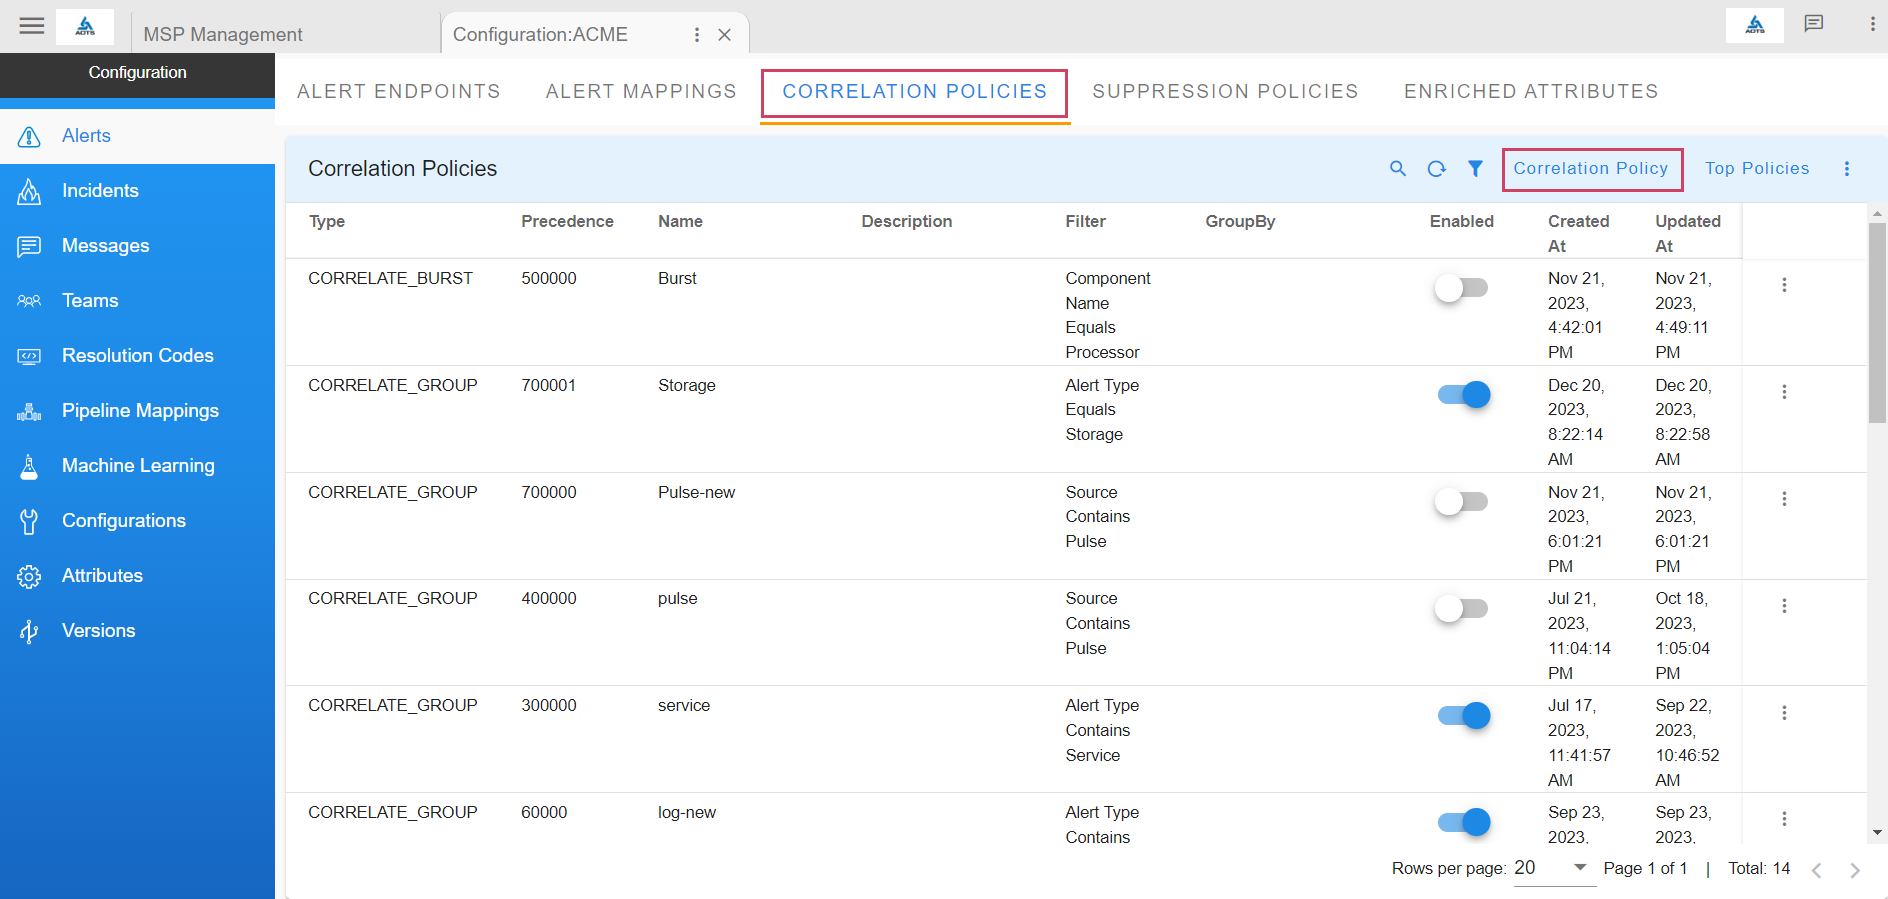Sort by the Precedence column header
The width and height of the screenshot is (1888, 899).
click(x=567, y=222)
